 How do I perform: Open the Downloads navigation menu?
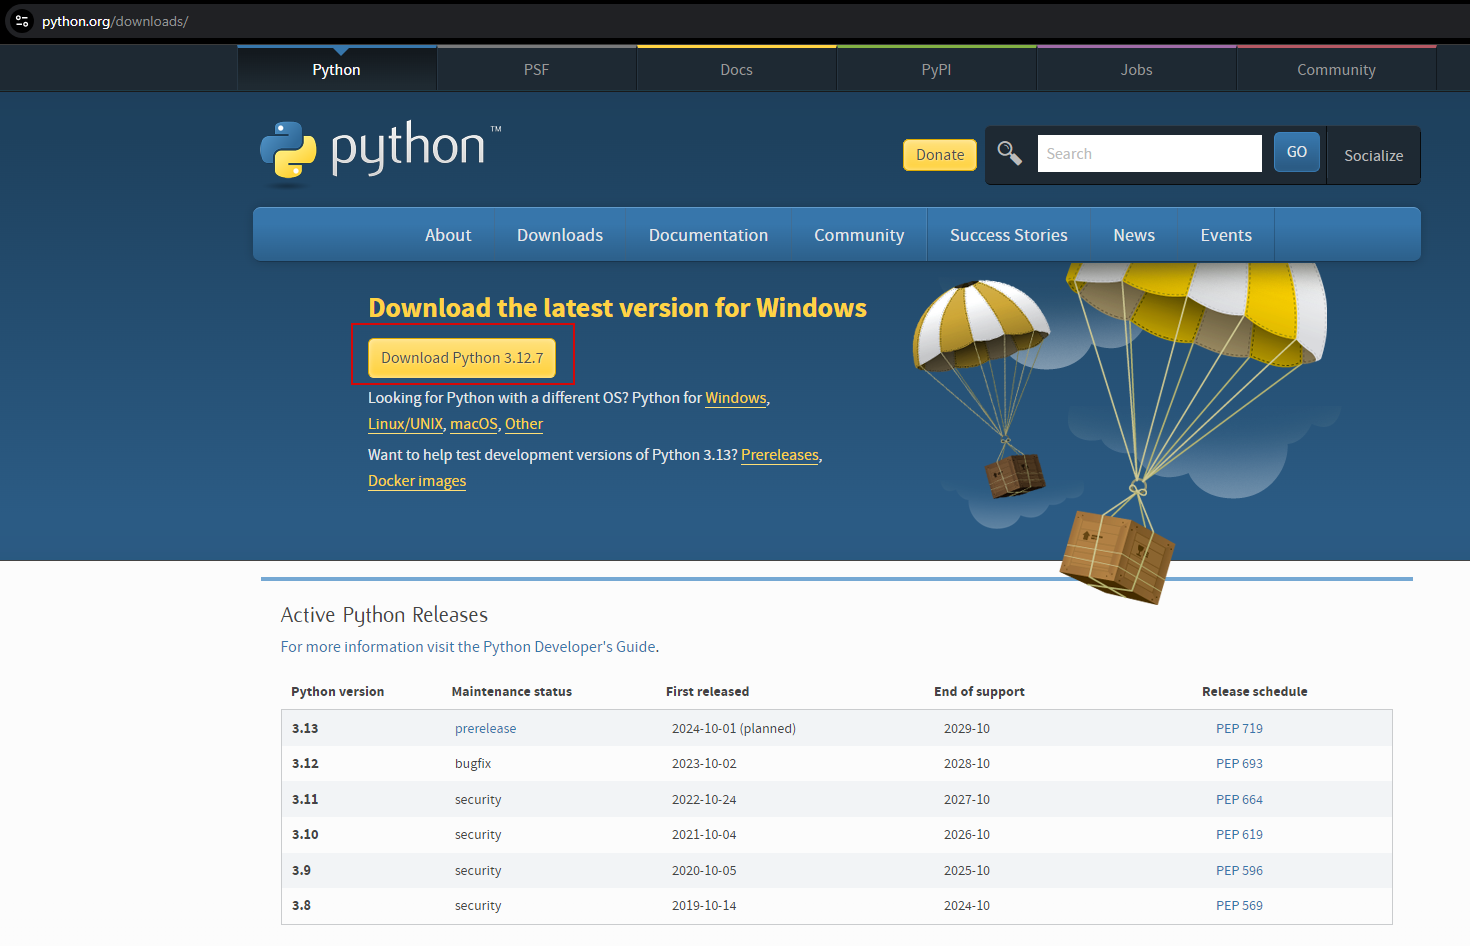560,235
